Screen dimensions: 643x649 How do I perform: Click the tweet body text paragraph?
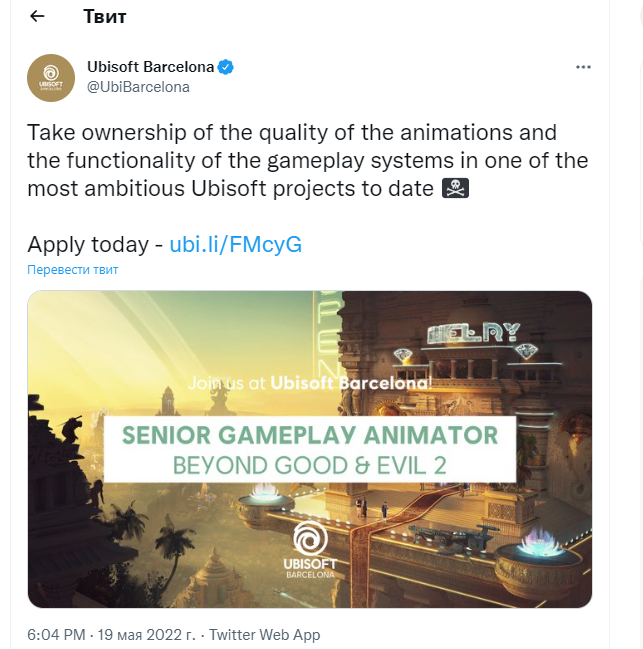point(300,160)
